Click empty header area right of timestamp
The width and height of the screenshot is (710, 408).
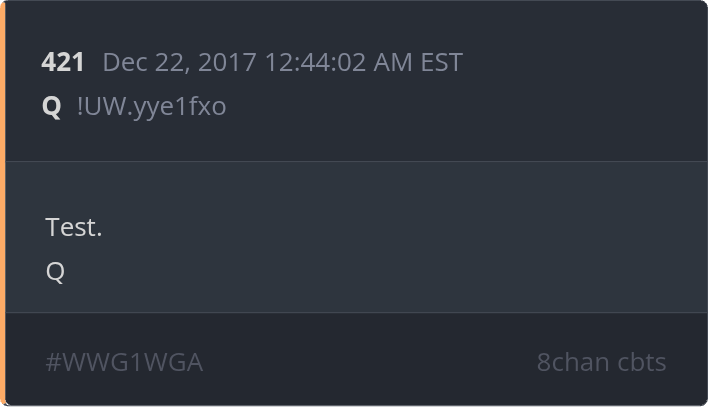[x=584, y=62]
